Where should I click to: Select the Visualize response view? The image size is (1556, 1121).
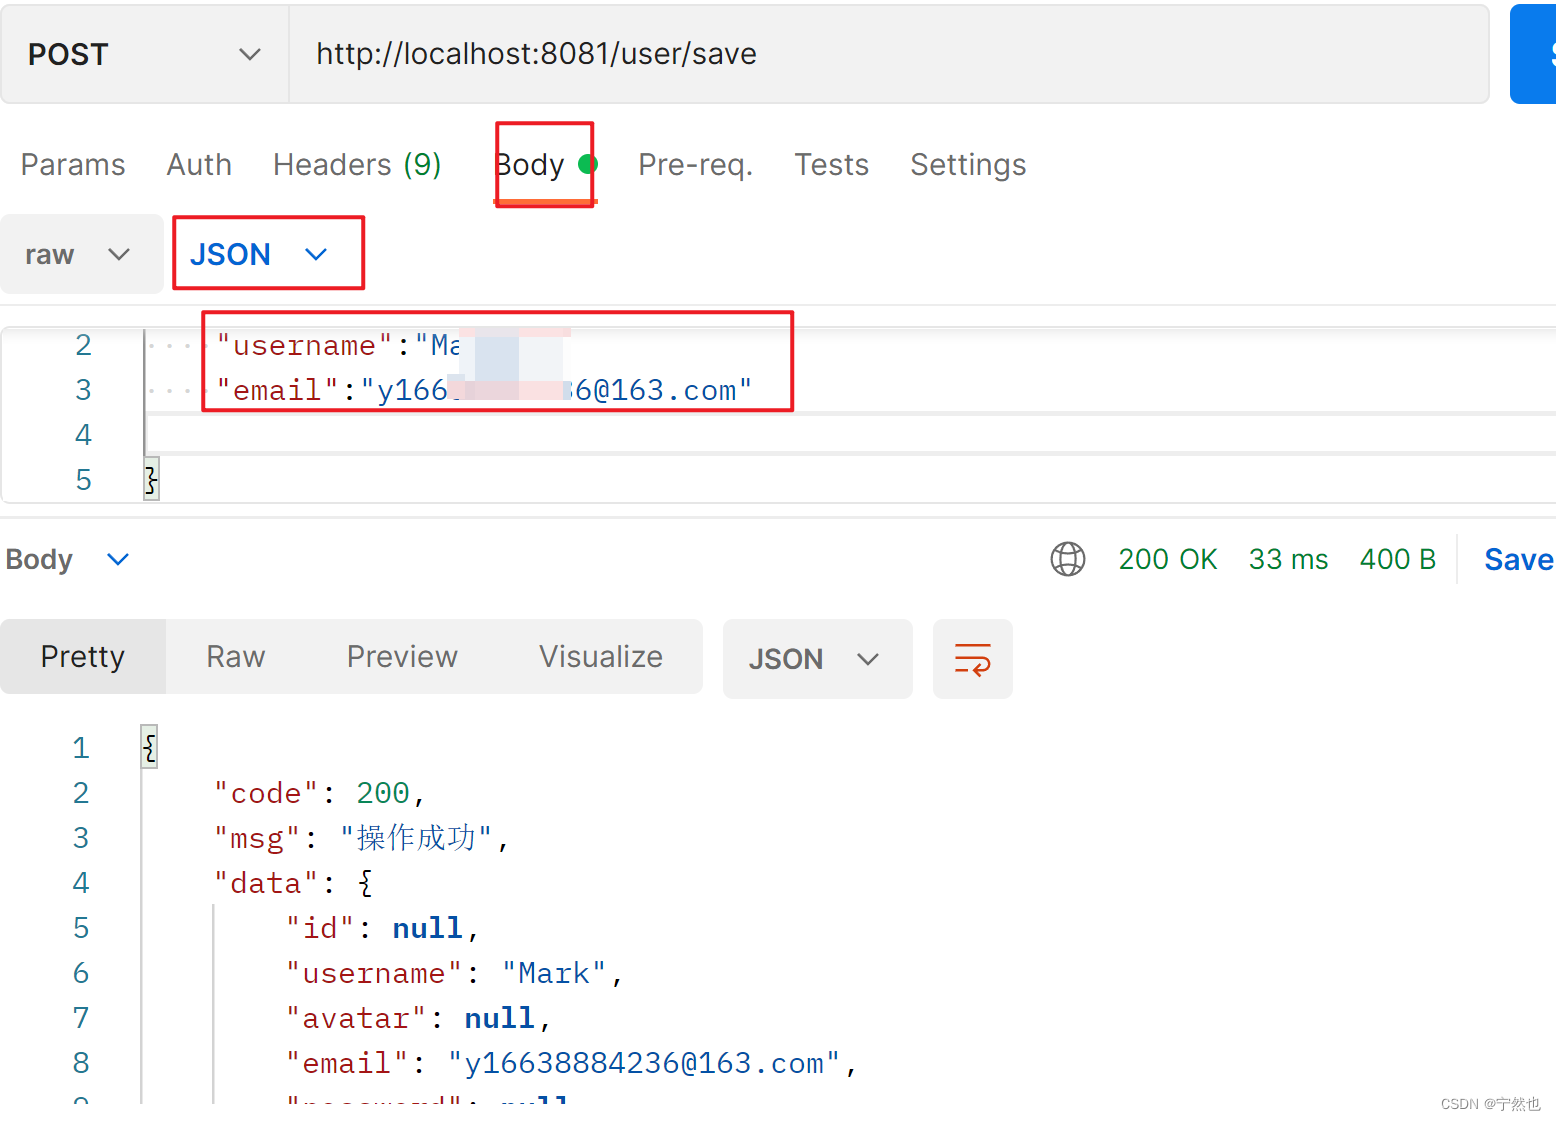[x=601, y=656]
